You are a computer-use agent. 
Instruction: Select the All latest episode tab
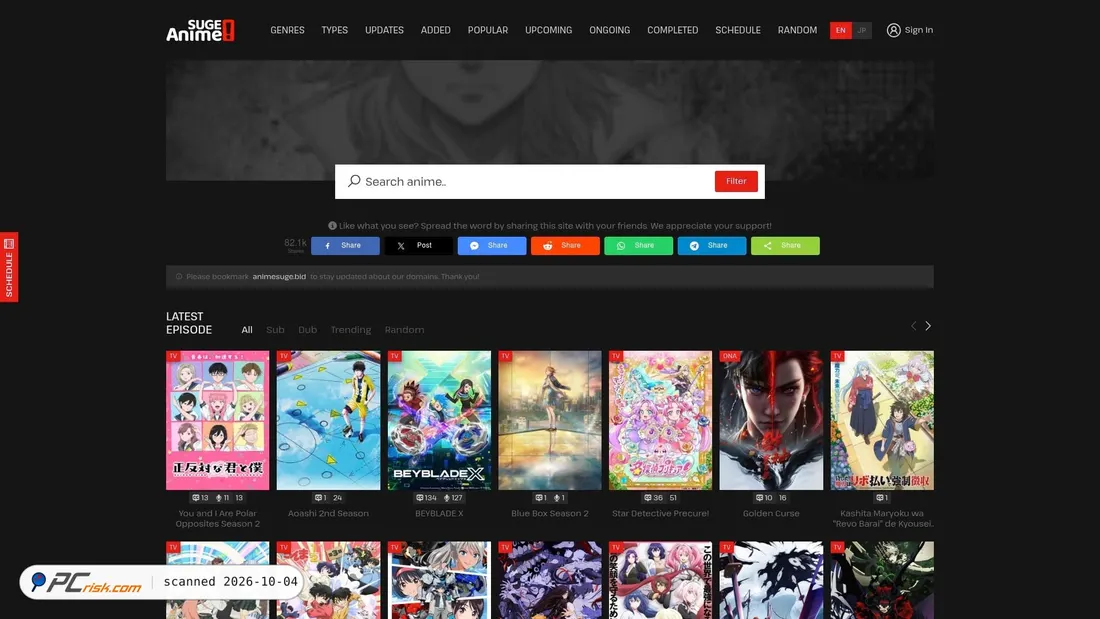click(247, 330)
